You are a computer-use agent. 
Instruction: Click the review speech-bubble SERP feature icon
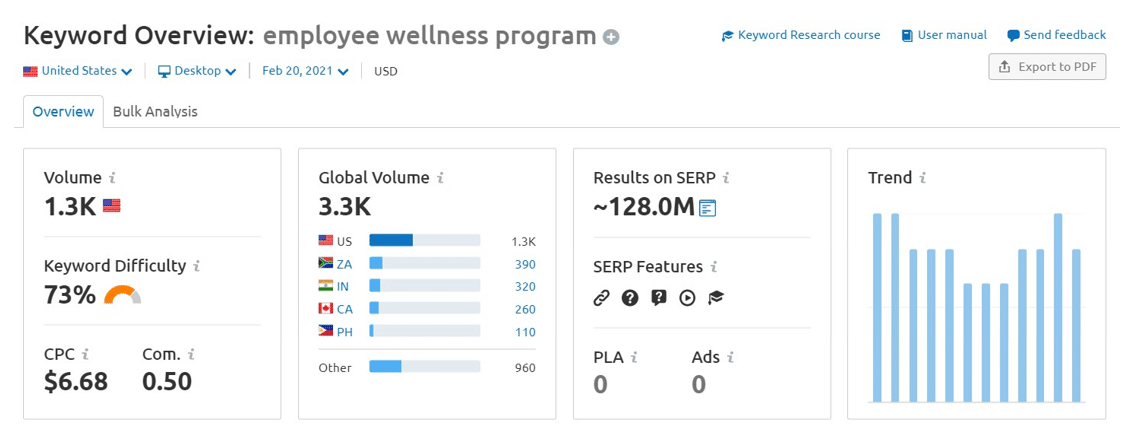click(658, 298)
